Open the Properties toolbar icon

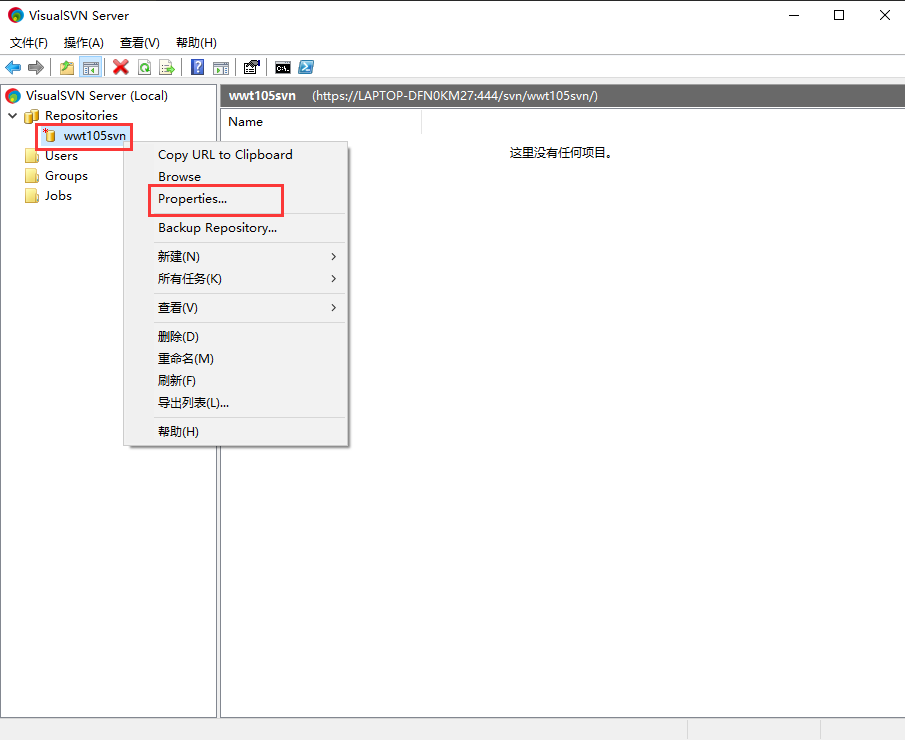coord(252,67)
